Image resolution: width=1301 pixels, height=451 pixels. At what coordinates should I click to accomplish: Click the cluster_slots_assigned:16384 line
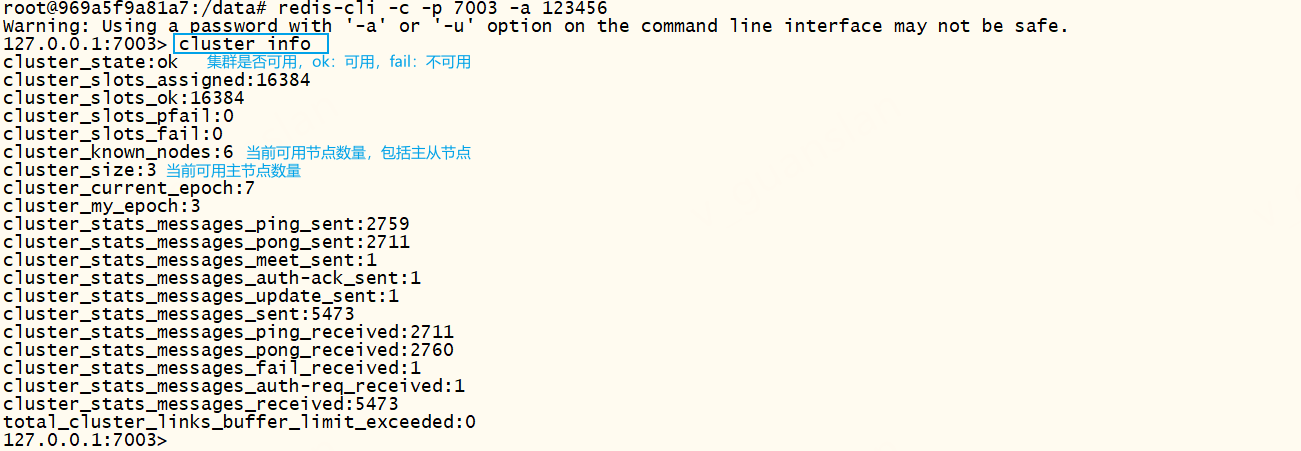point(157,80)
